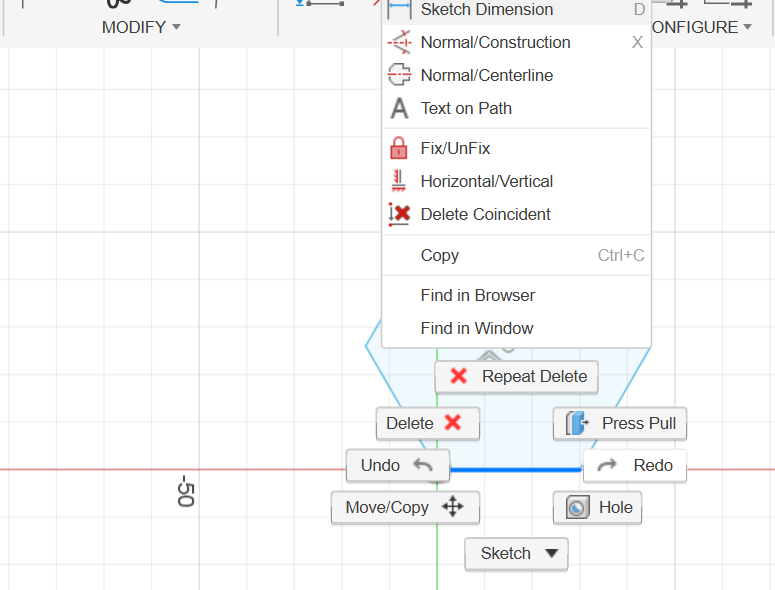
Task: Click the red padlock Fix/UnFix icon
Action: [x=399, y=148]
